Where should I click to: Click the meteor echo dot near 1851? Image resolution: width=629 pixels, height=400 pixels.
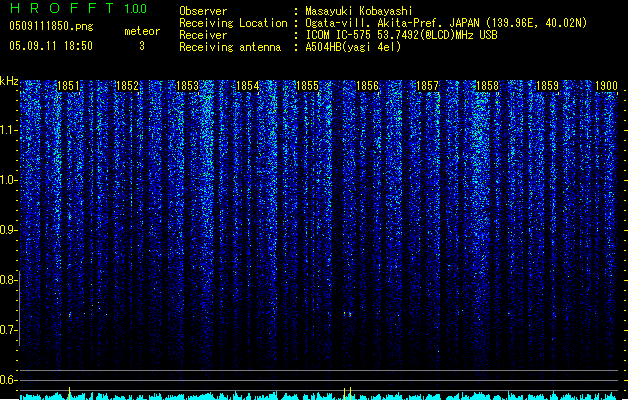[70, 315]
